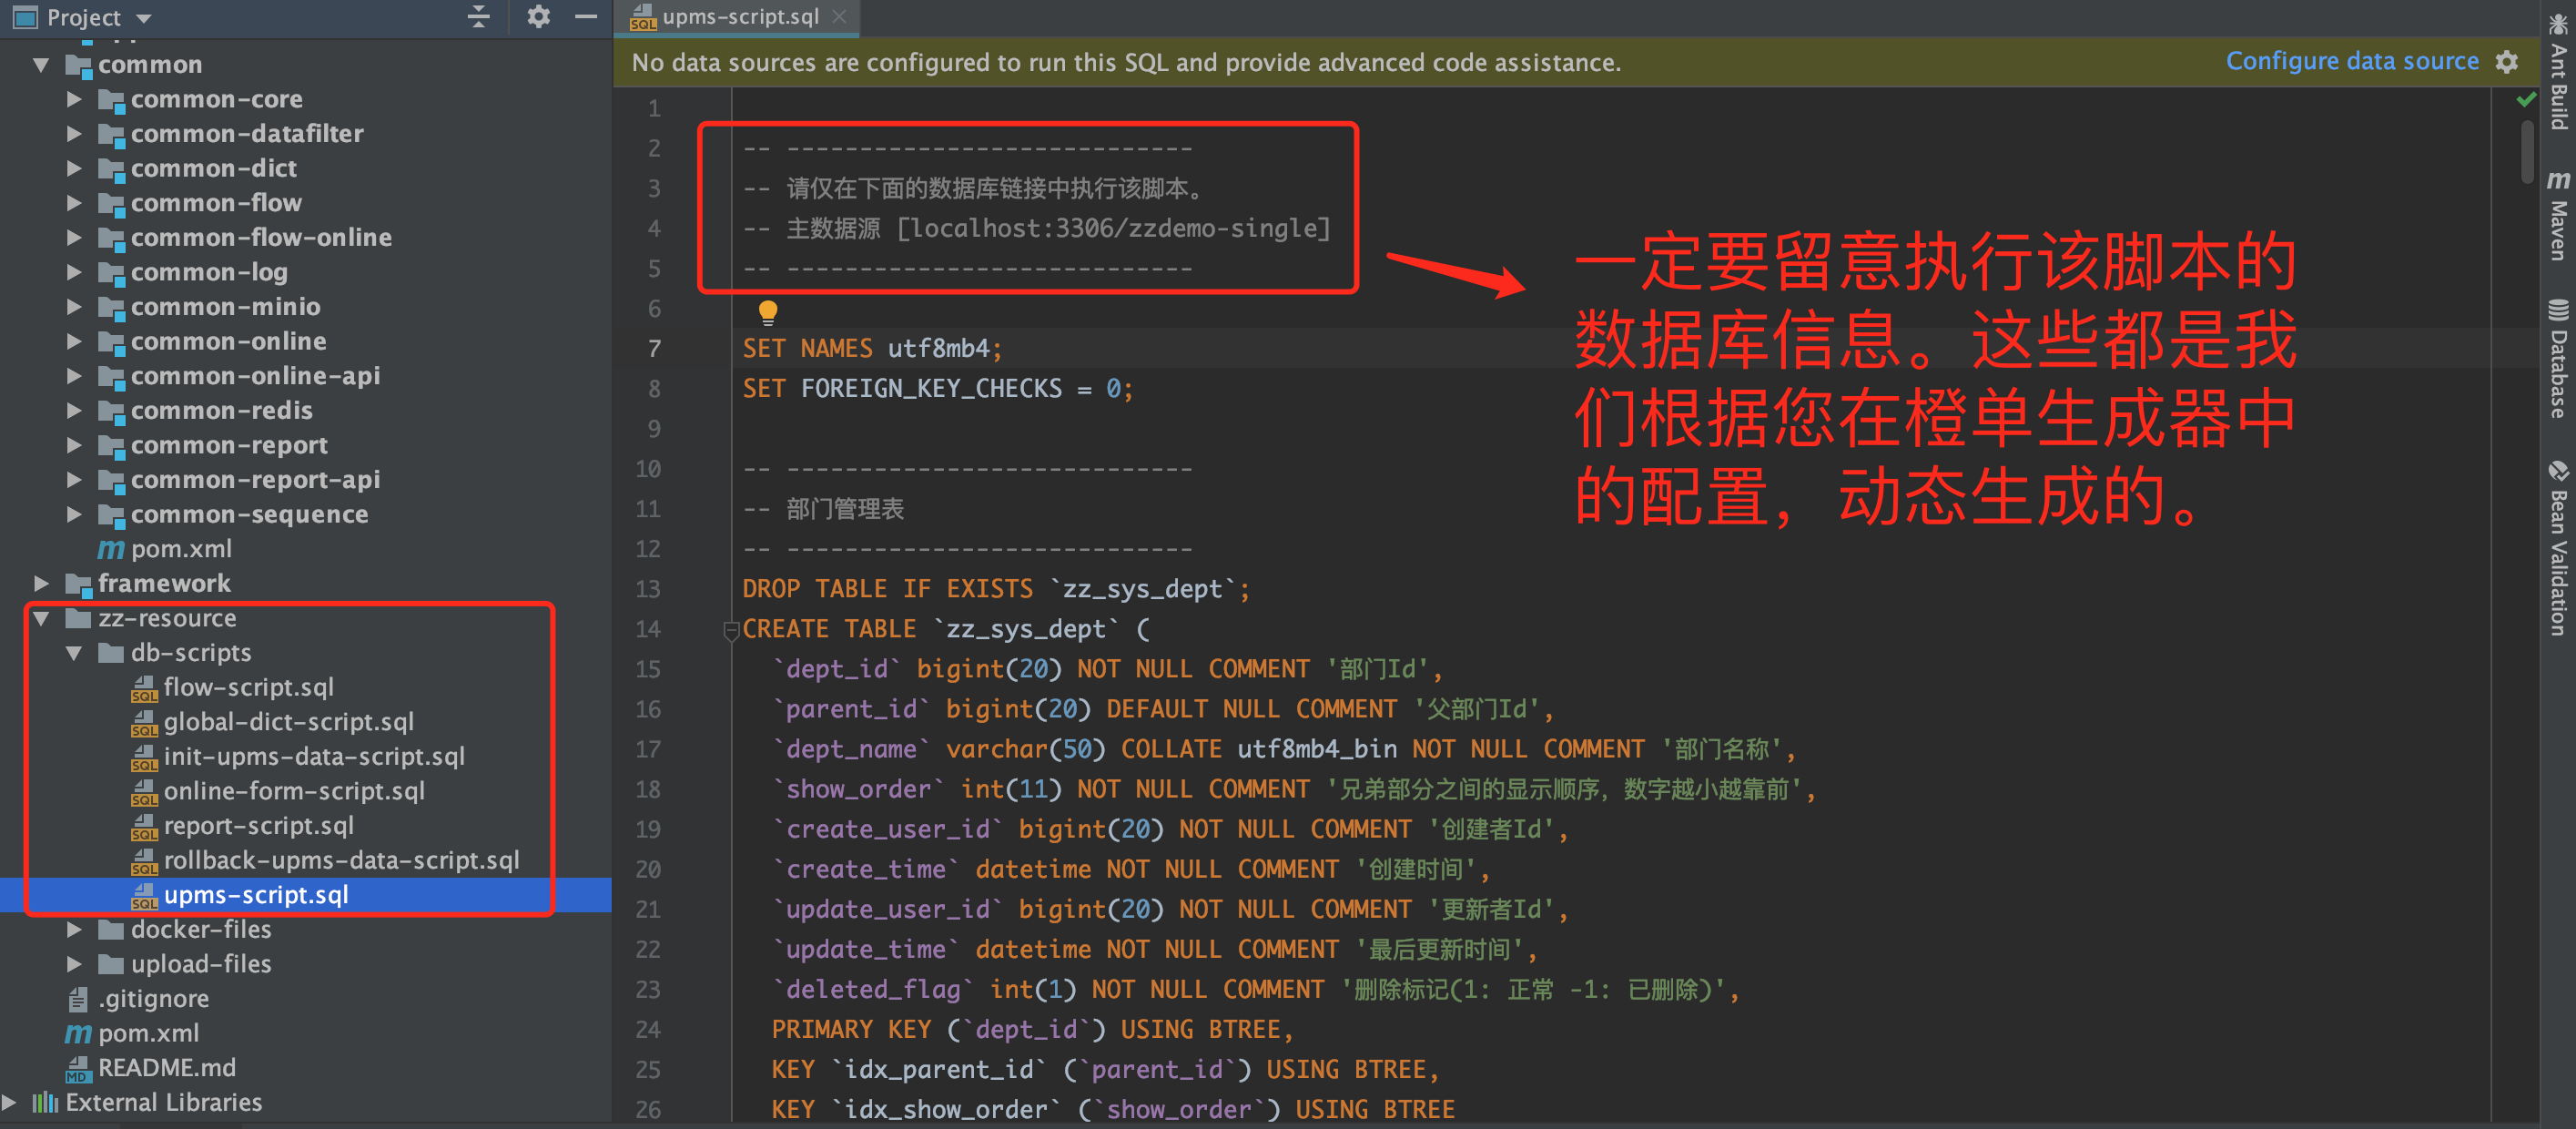Click SQL file icon beside report-script.sql
Screen dimensions: 2576x1129
[144, 826]
